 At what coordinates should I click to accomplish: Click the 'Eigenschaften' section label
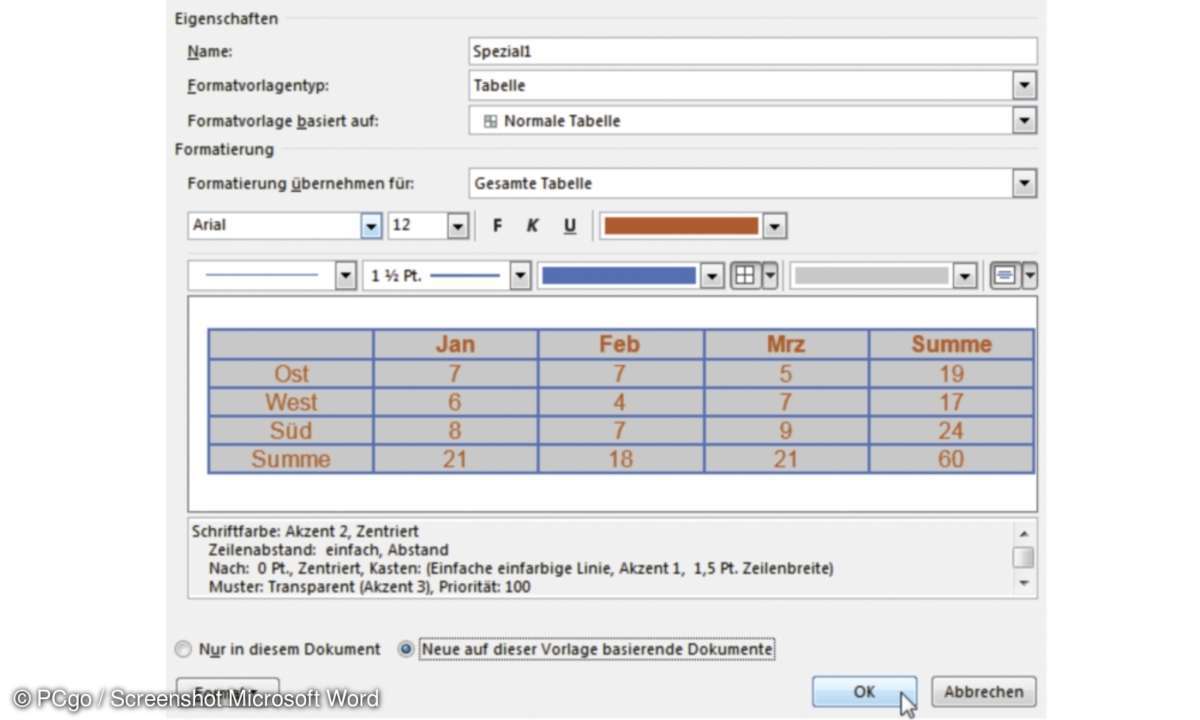pos(227,18)
